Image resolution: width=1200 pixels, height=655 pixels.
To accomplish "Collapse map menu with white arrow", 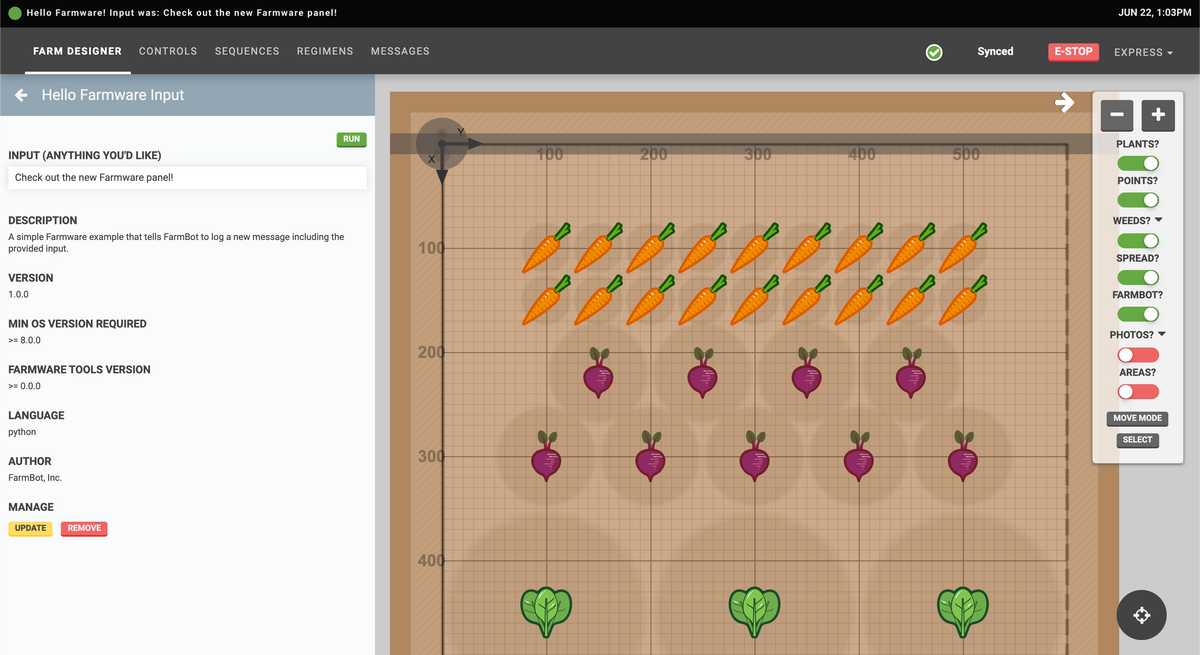I will pyautogui.click(x=1064, y=102).
